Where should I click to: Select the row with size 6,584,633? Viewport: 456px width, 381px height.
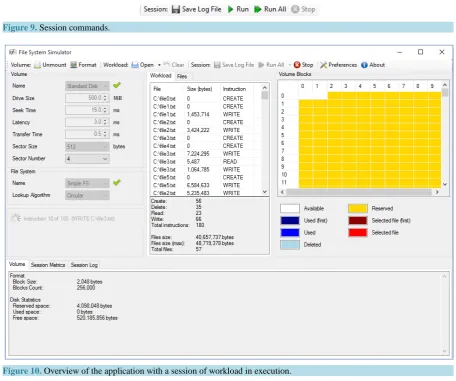click(x=206, y=185)
